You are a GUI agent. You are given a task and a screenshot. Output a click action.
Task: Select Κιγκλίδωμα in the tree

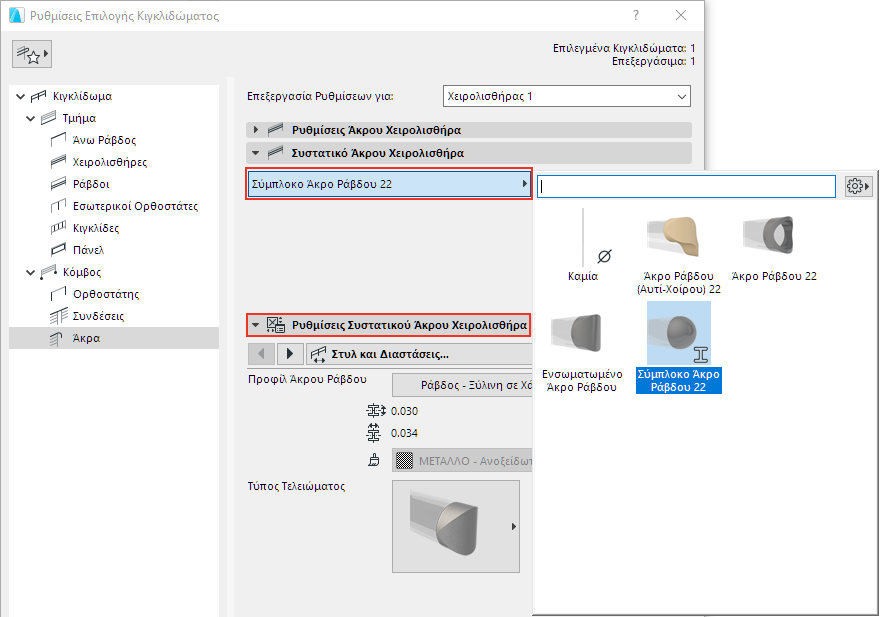pyautogui.click(x=82, y=96)
